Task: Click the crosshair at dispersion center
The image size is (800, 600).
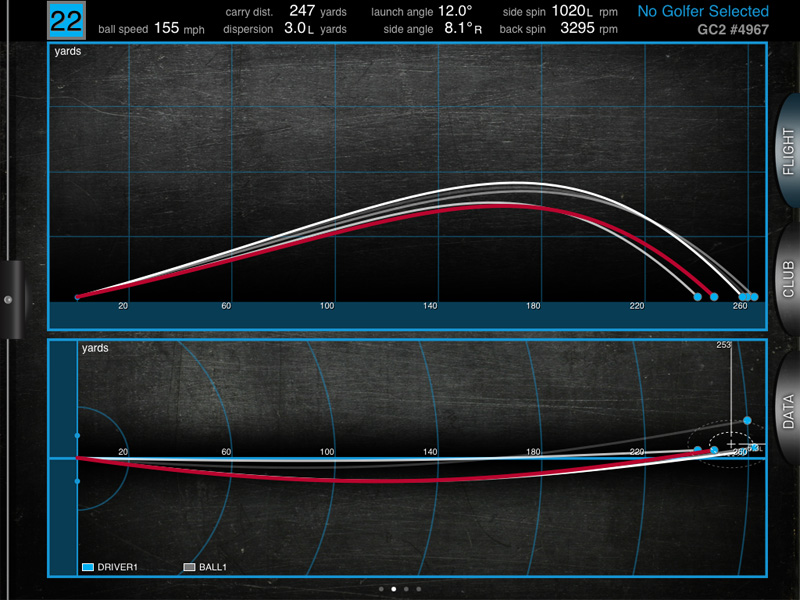Action: [731, 443]
